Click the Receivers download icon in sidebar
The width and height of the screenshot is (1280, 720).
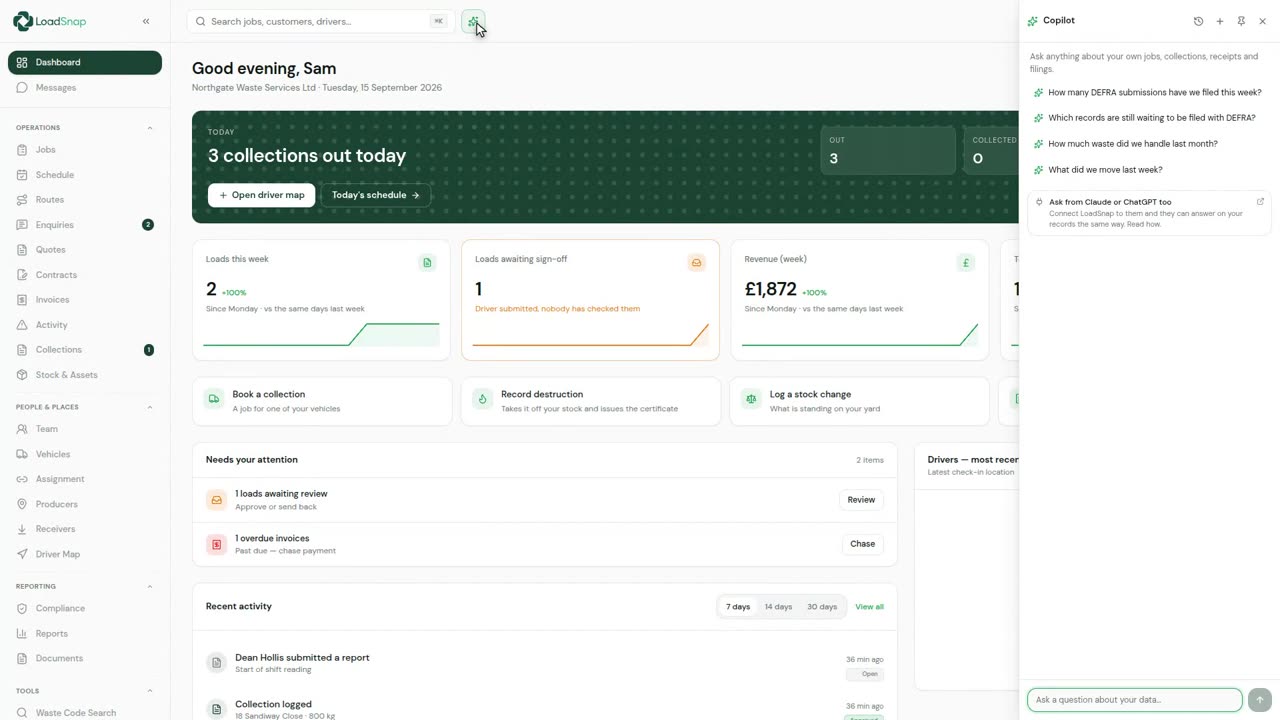[x=23, y=529]
